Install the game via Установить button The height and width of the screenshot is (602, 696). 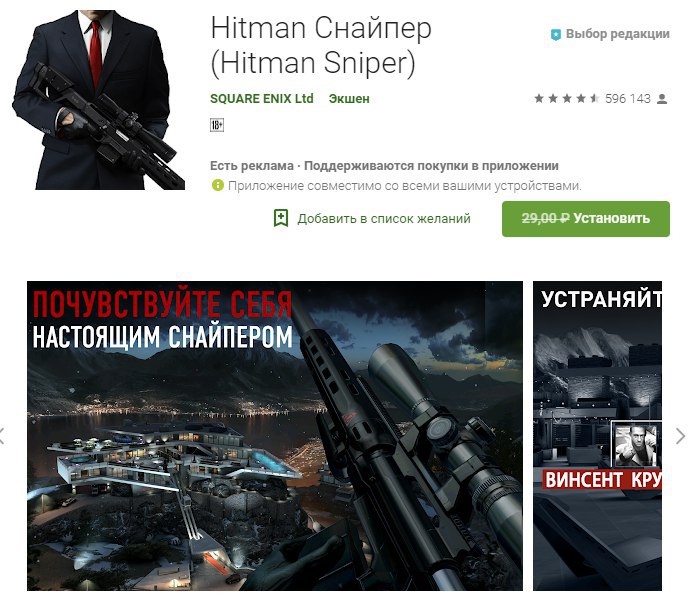click(585, 218)
